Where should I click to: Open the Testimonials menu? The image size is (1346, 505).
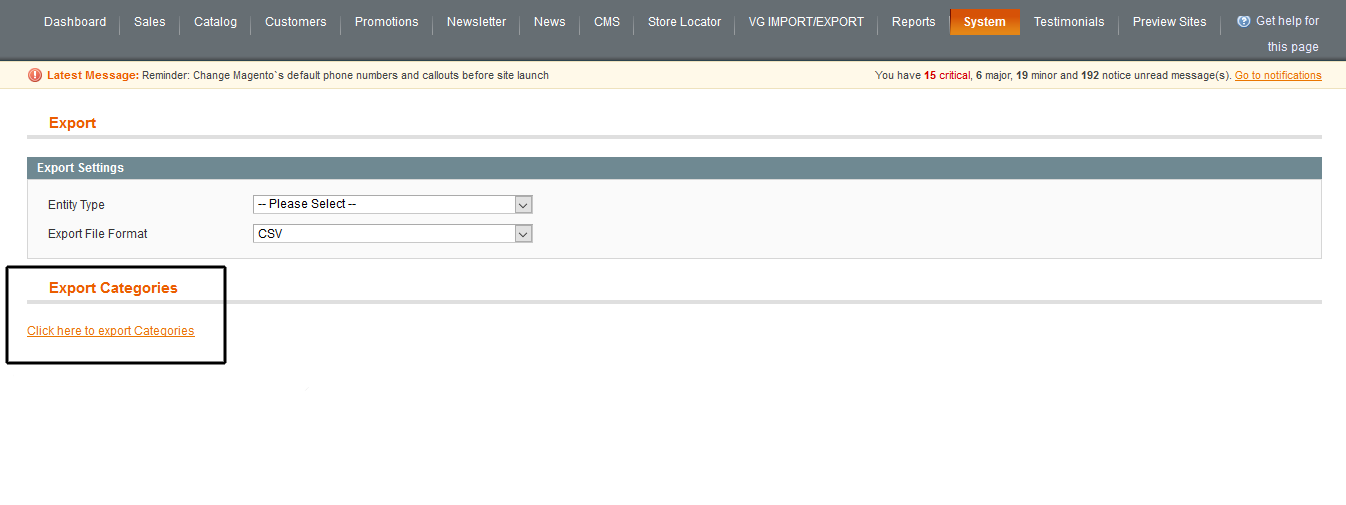[1068, 22]
